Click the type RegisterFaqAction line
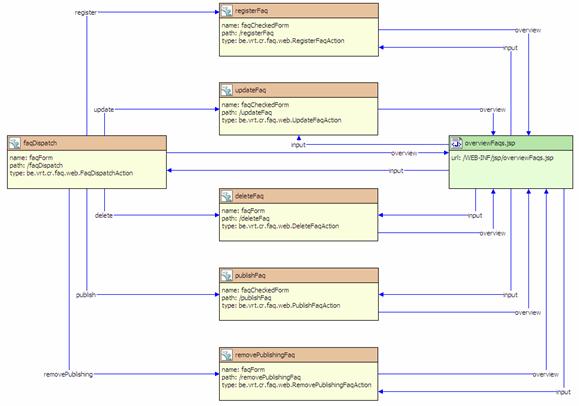The image size is (579, 406). 283,41
